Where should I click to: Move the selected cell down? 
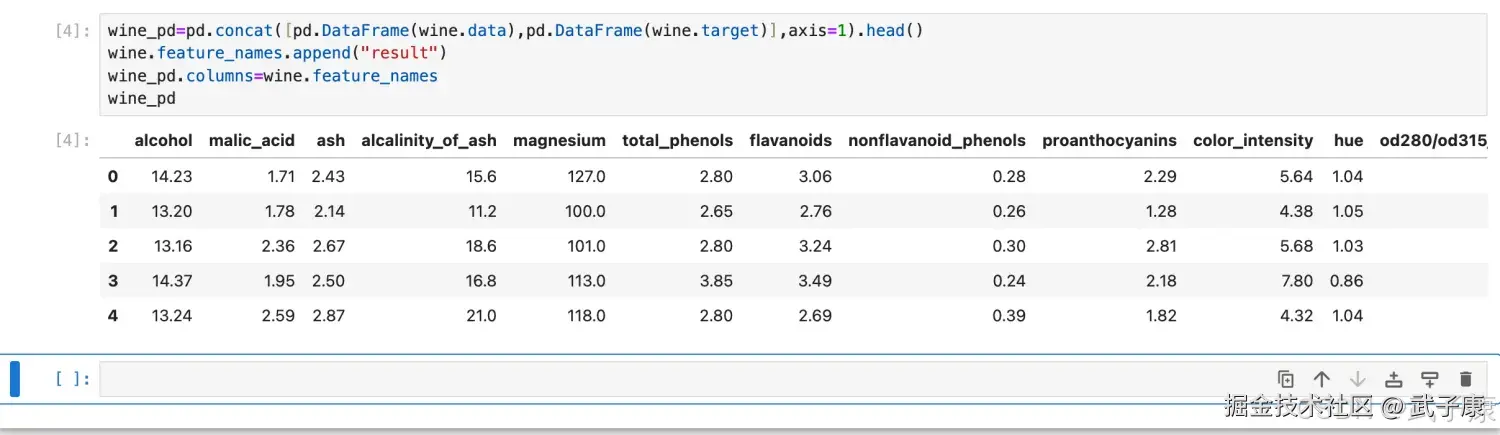click(x=1358, y=379)
